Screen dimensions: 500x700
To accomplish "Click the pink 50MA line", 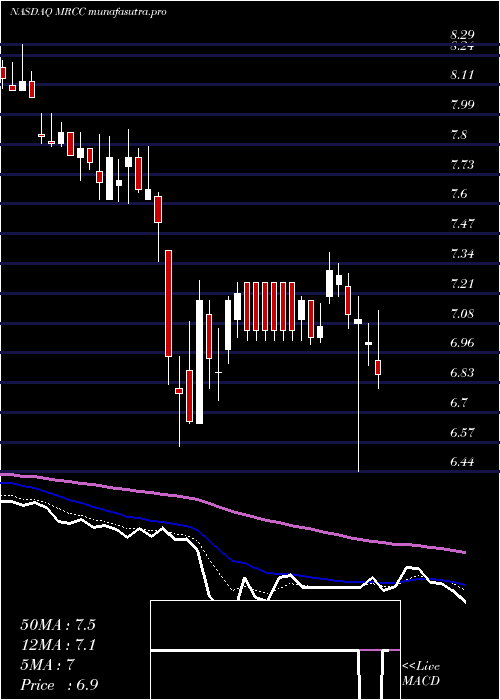I will coord(232,512).
